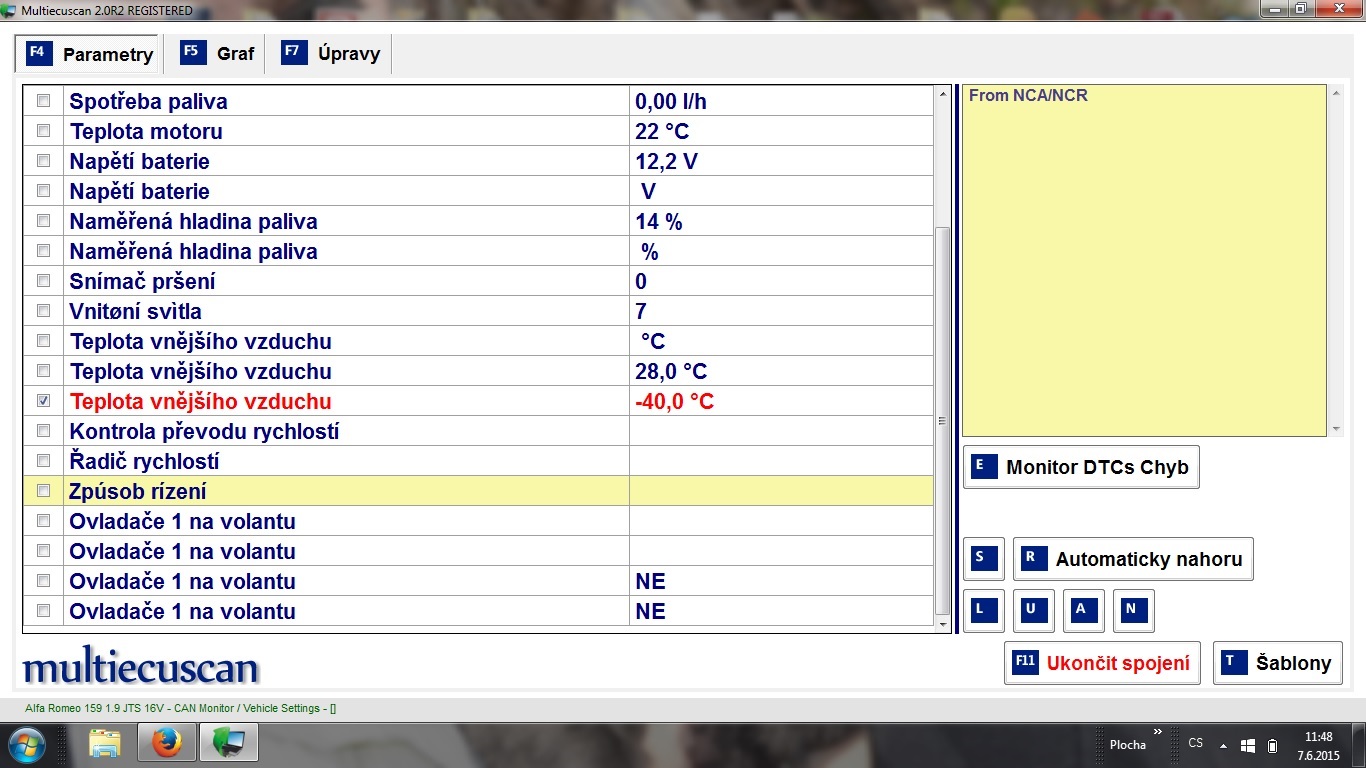Click the N shortcut button
Viewport: 1366px width, 768px height.
pos(1134,610)
